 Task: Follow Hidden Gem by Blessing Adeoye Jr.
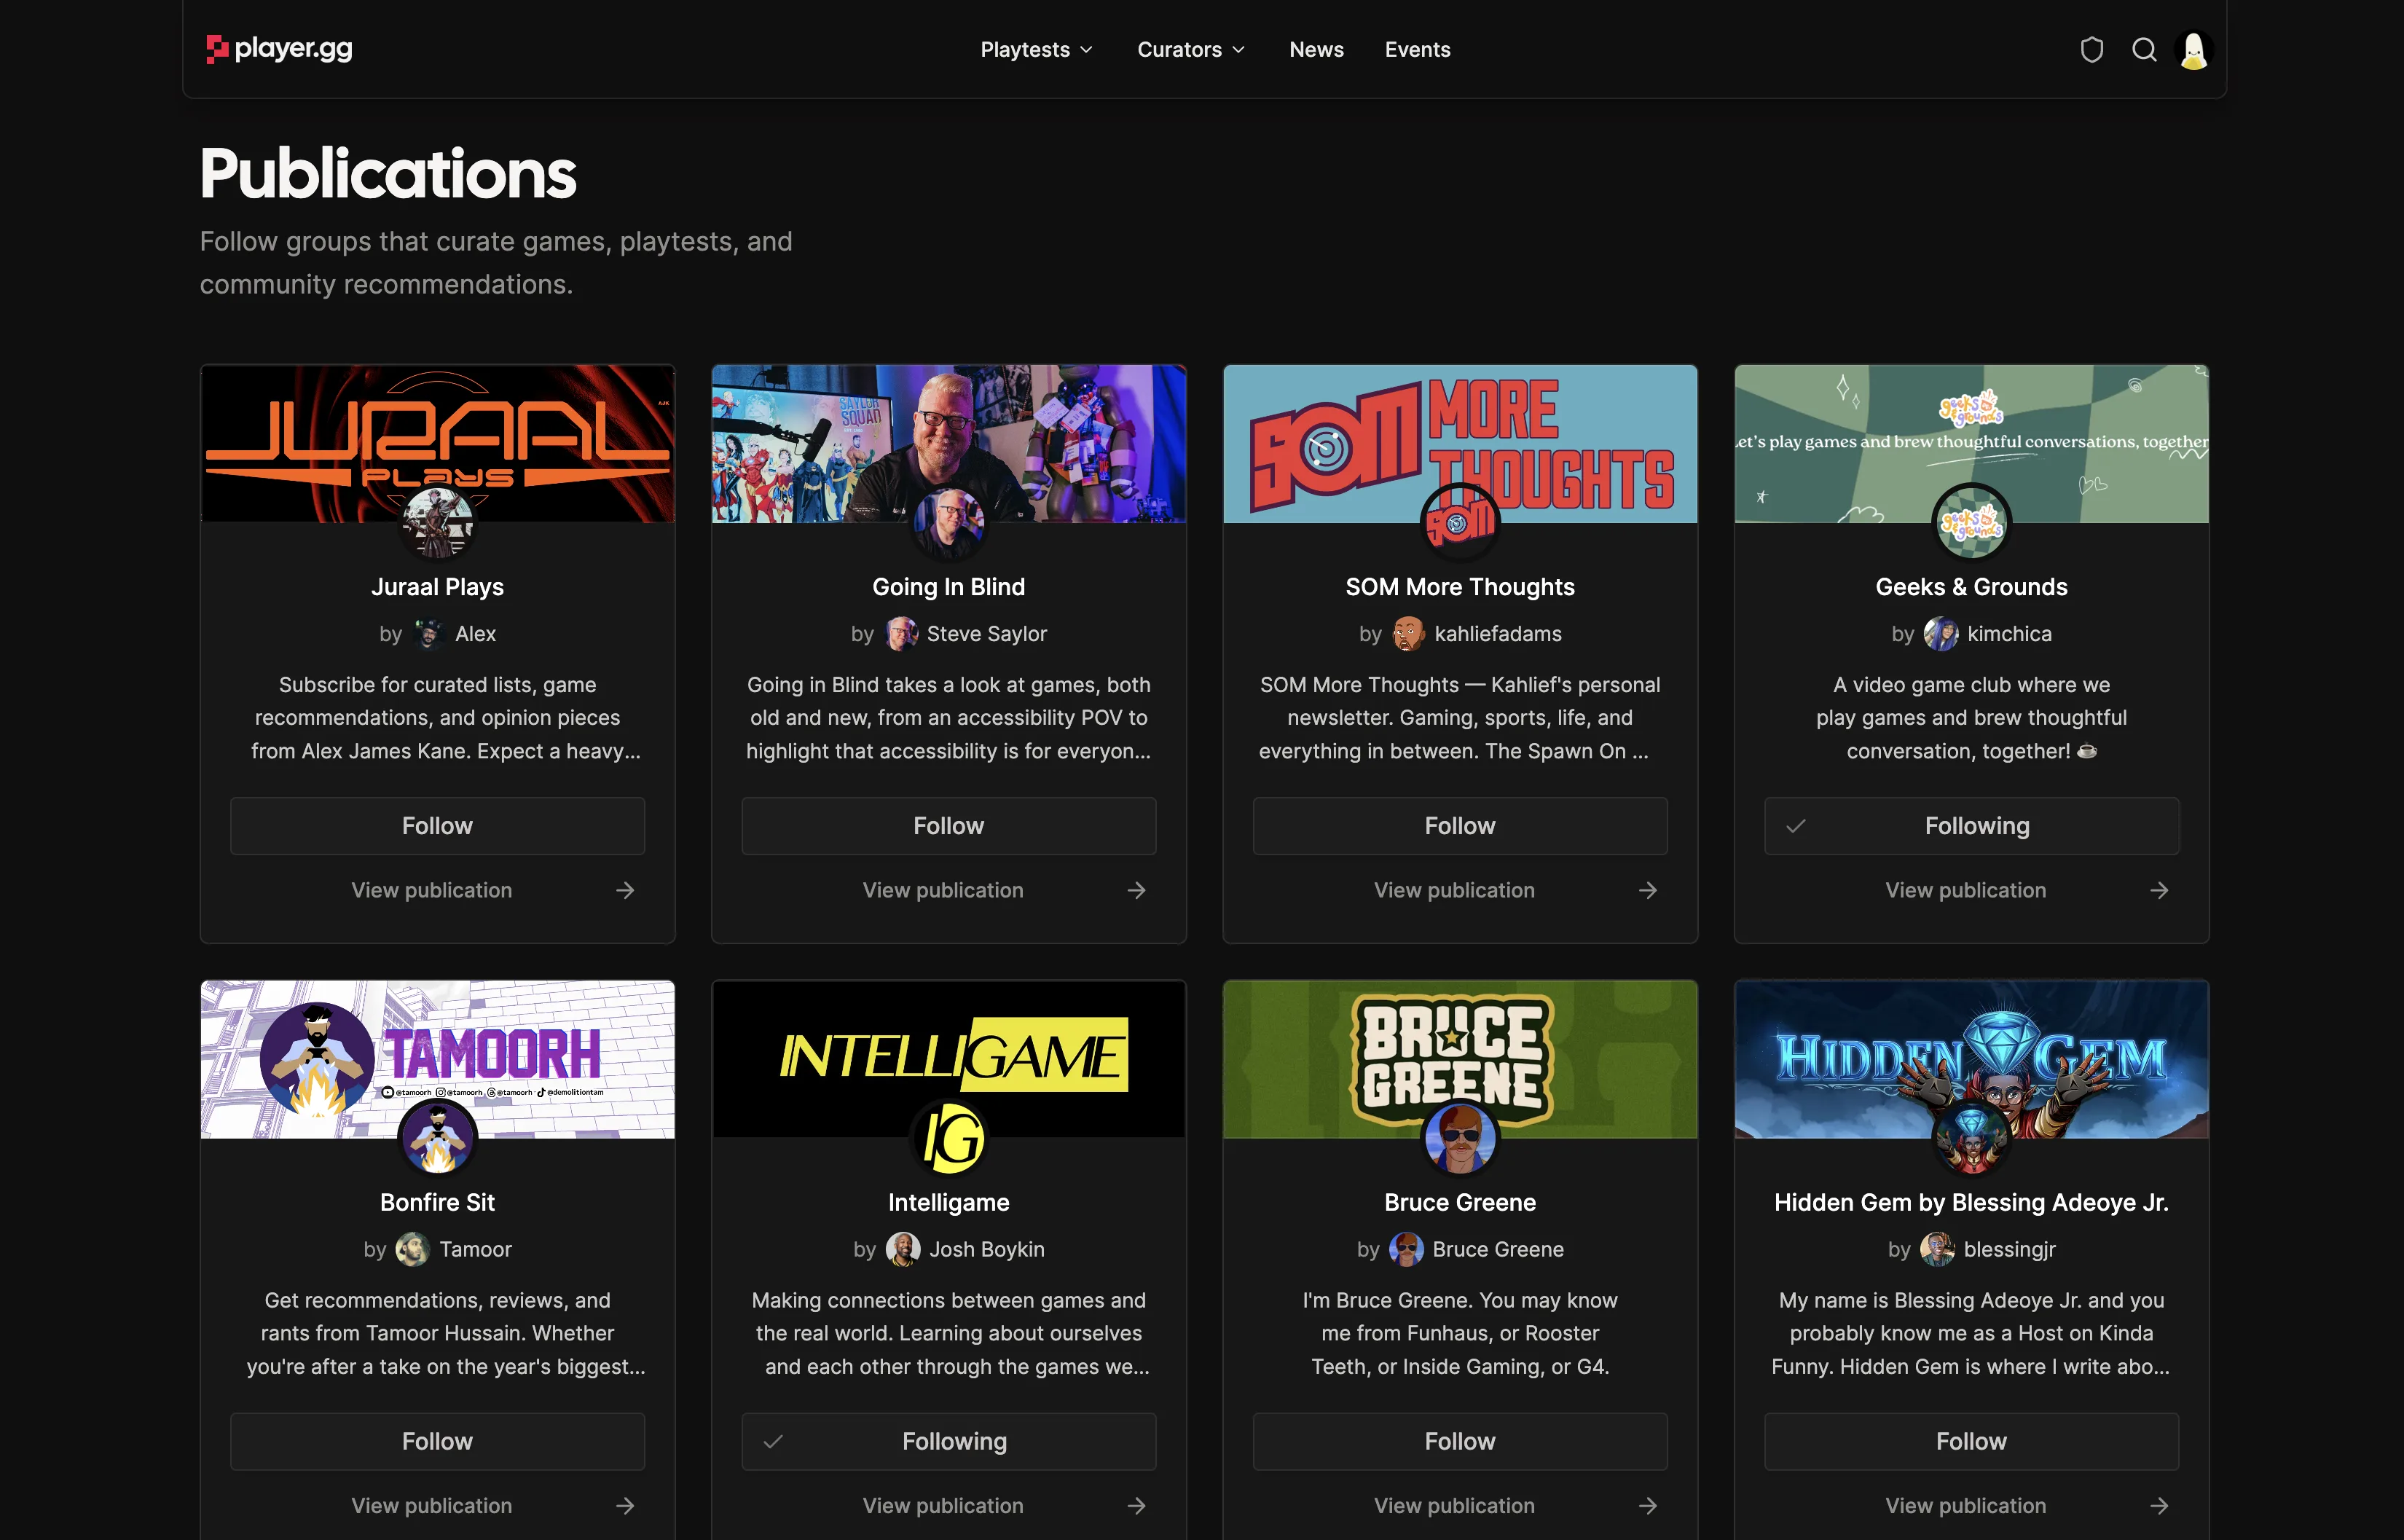point(1971,1441)
